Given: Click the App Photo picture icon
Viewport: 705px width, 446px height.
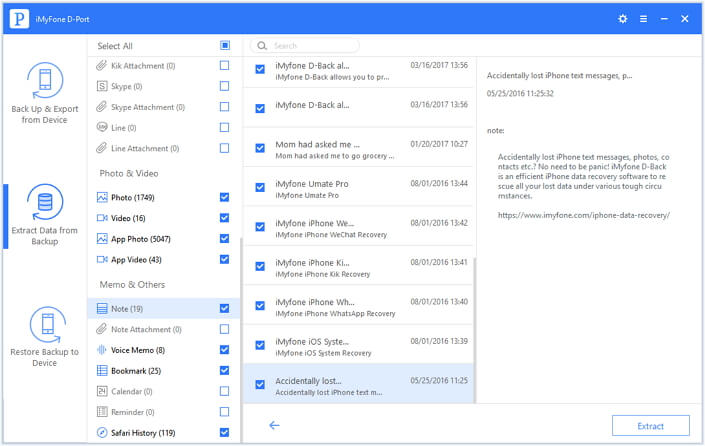Looking at the screenshot, I should coord(102,239).
